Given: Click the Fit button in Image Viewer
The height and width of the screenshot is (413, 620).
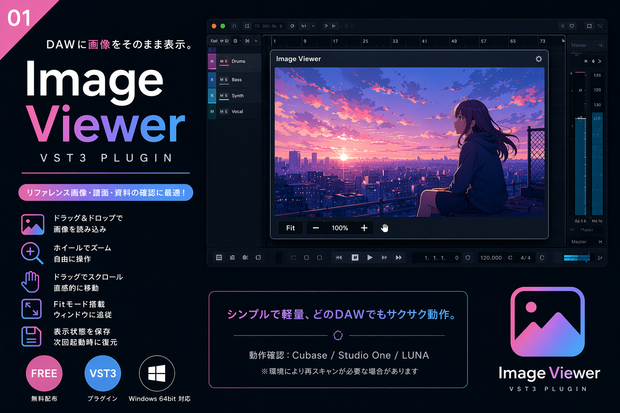Looking at the screenshot, I should [290, 228].
